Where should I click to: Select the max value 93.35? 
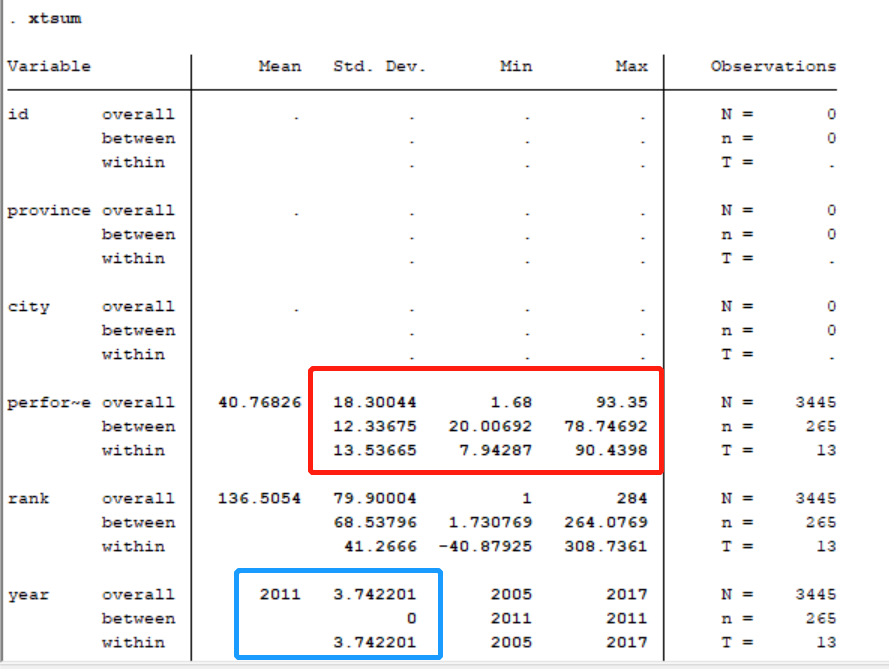coord(621,403)
